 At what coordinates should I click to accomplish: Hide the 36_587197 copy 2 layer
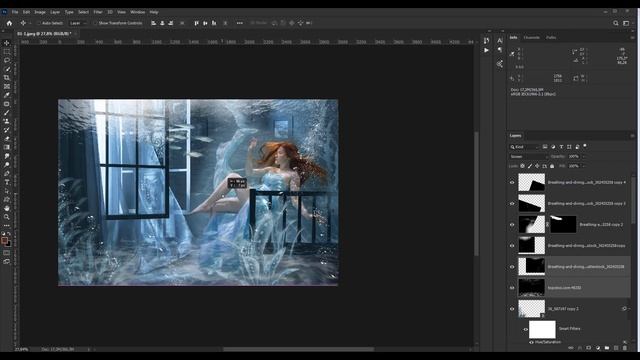tap(512, 309)
